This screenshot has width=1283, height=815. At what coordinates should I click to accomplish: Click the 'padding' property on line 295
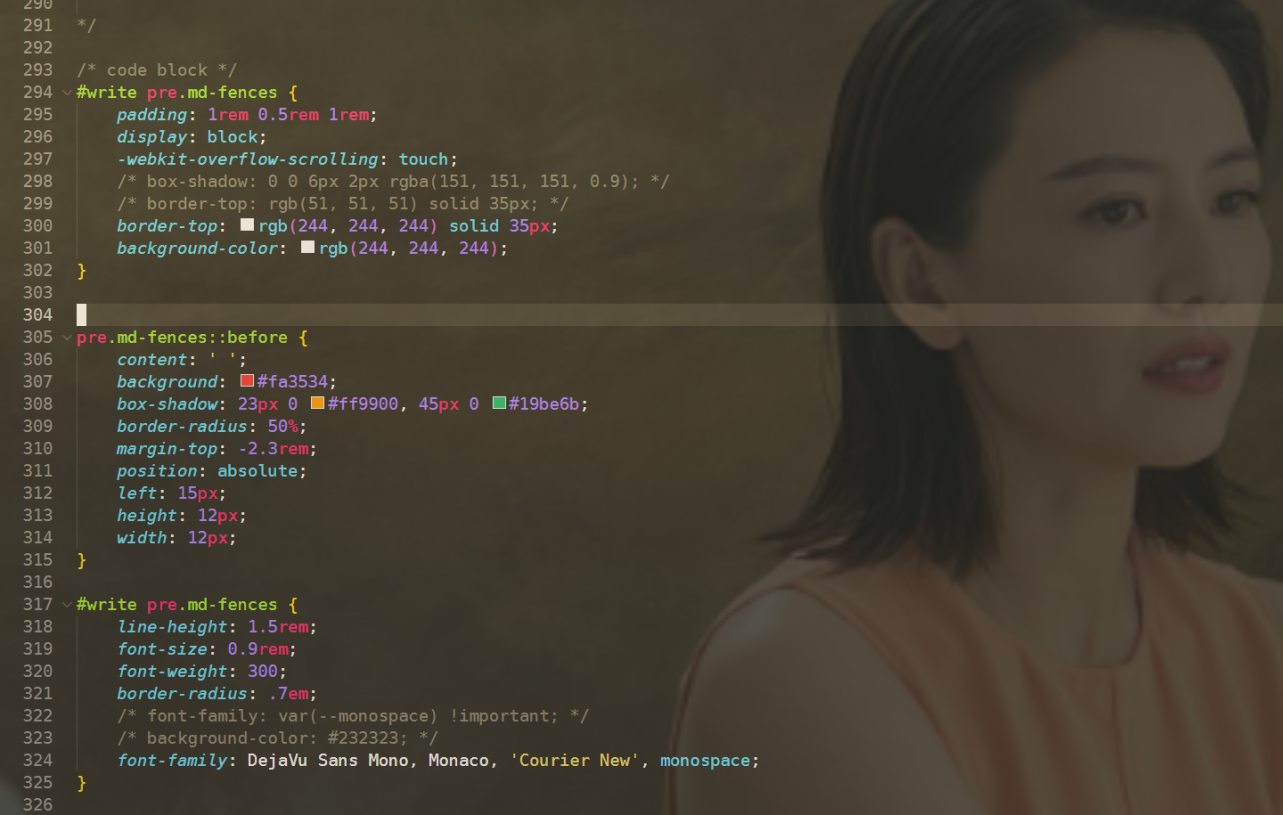coord(152,115)
